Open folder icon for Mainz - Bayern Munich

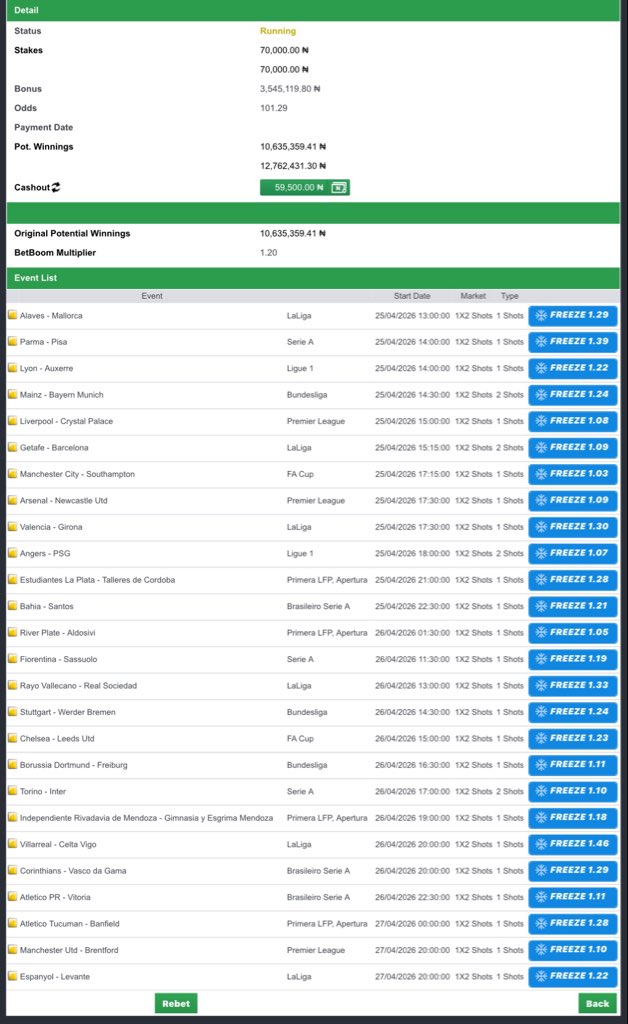[x=12, y=394]
